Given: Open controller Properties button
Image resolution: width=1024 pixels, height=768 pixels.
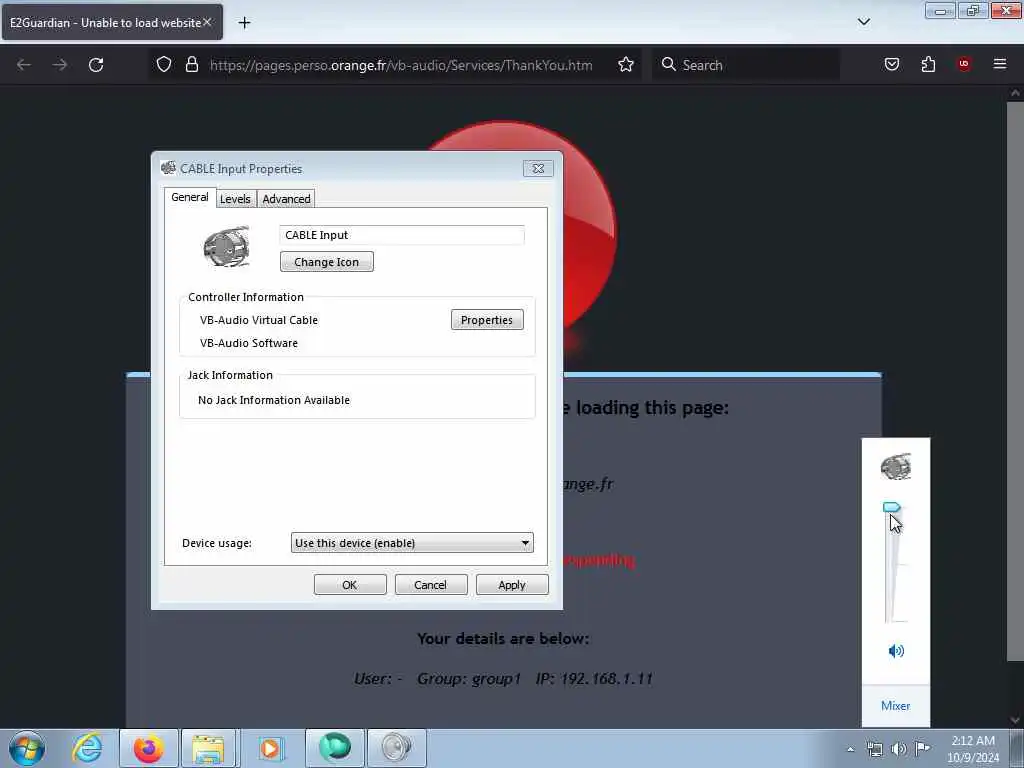Looking at the screenshot, I should (487, 320).
